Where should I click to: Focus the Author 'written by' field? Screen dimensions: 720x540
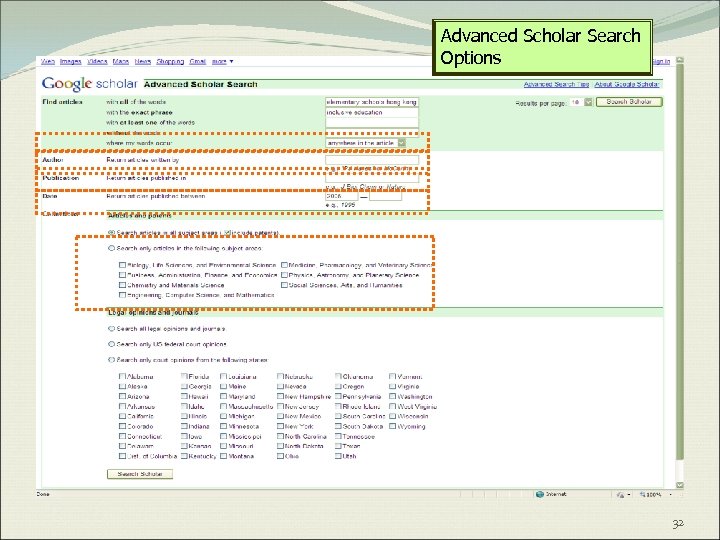click(x=372, y=160)
